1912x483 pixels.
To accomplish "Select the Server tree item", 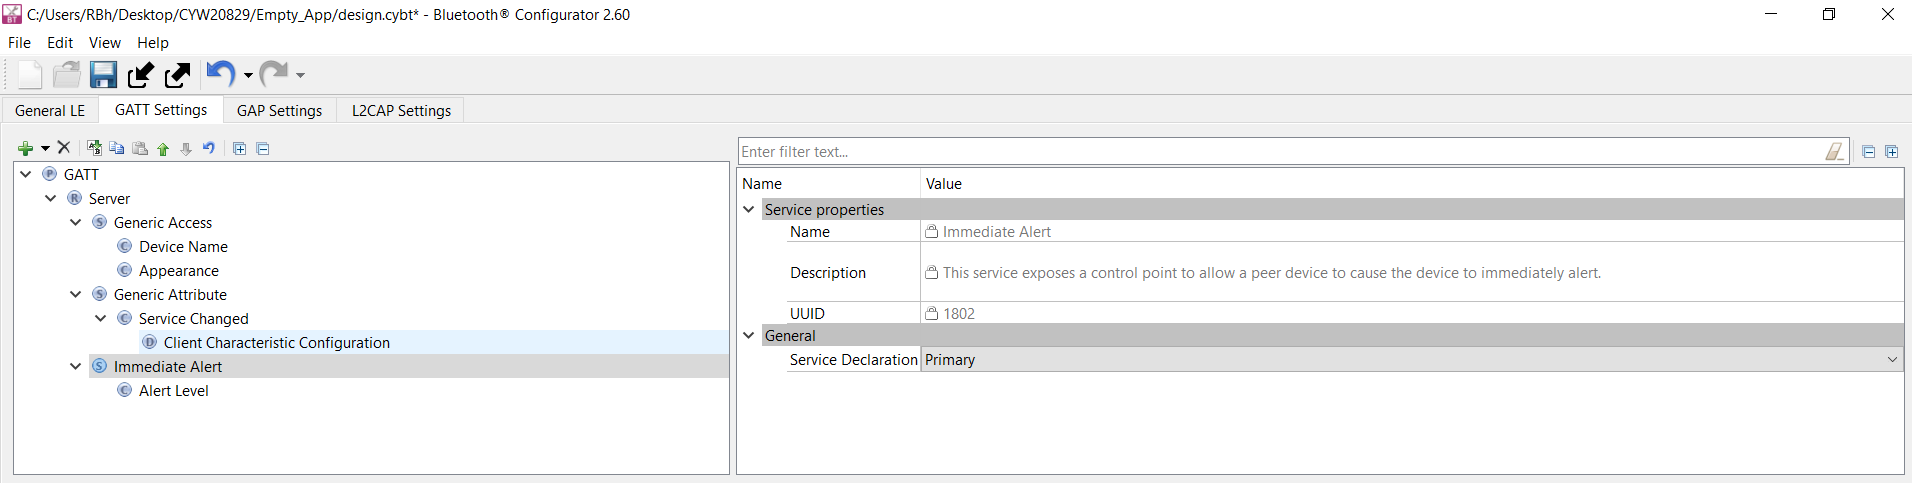I will (x=109, y=199).
